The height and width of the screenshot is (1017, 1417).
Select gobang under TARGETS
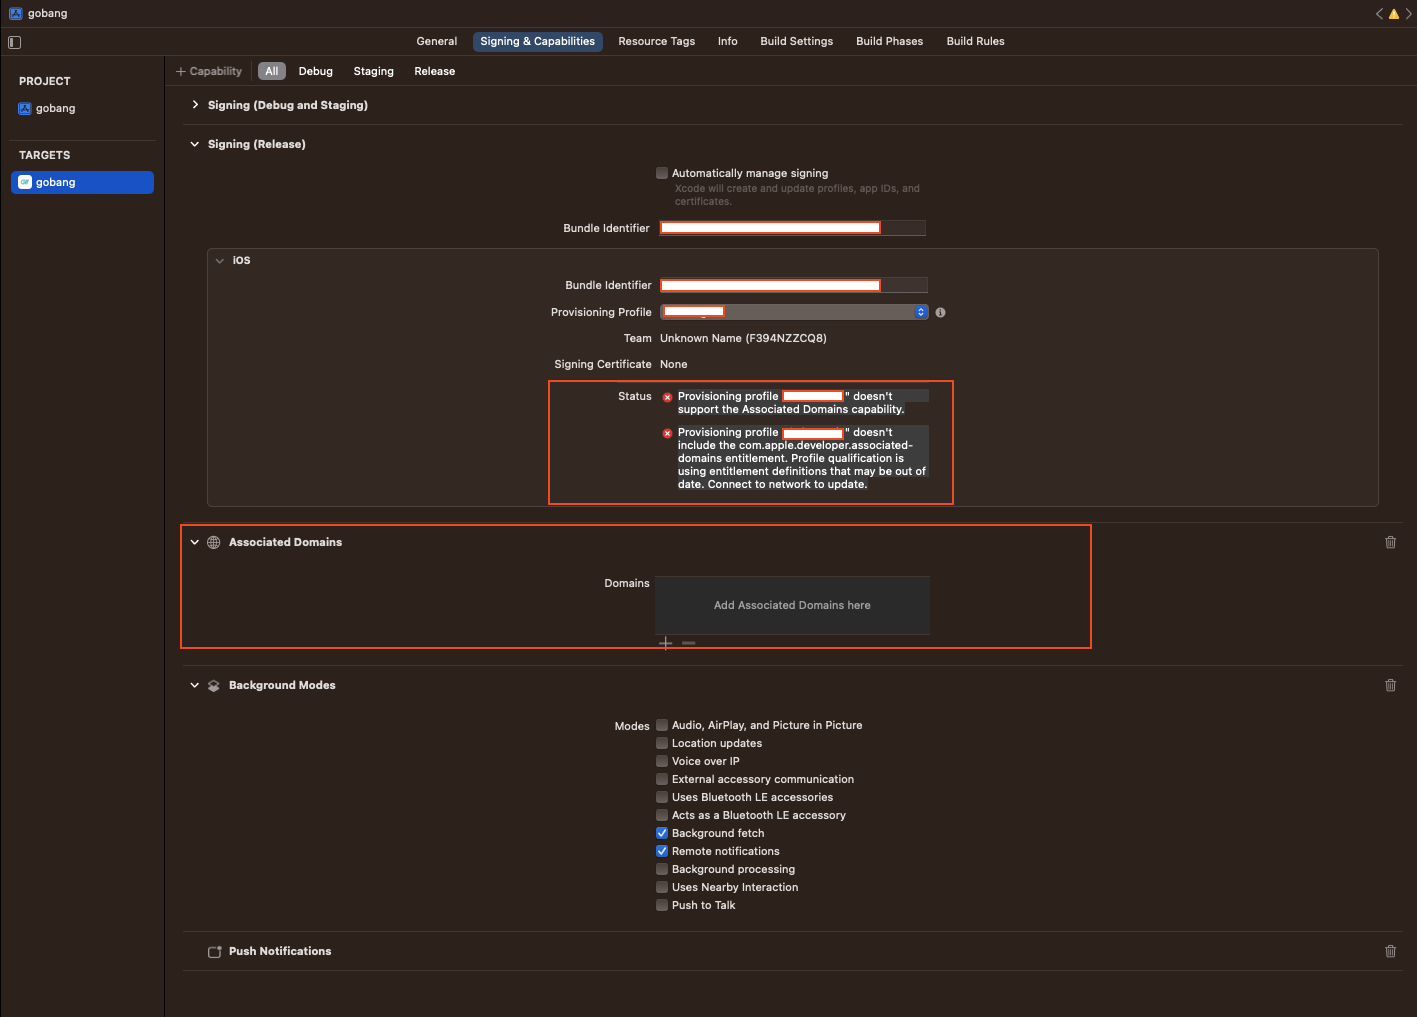click(82, 182)
